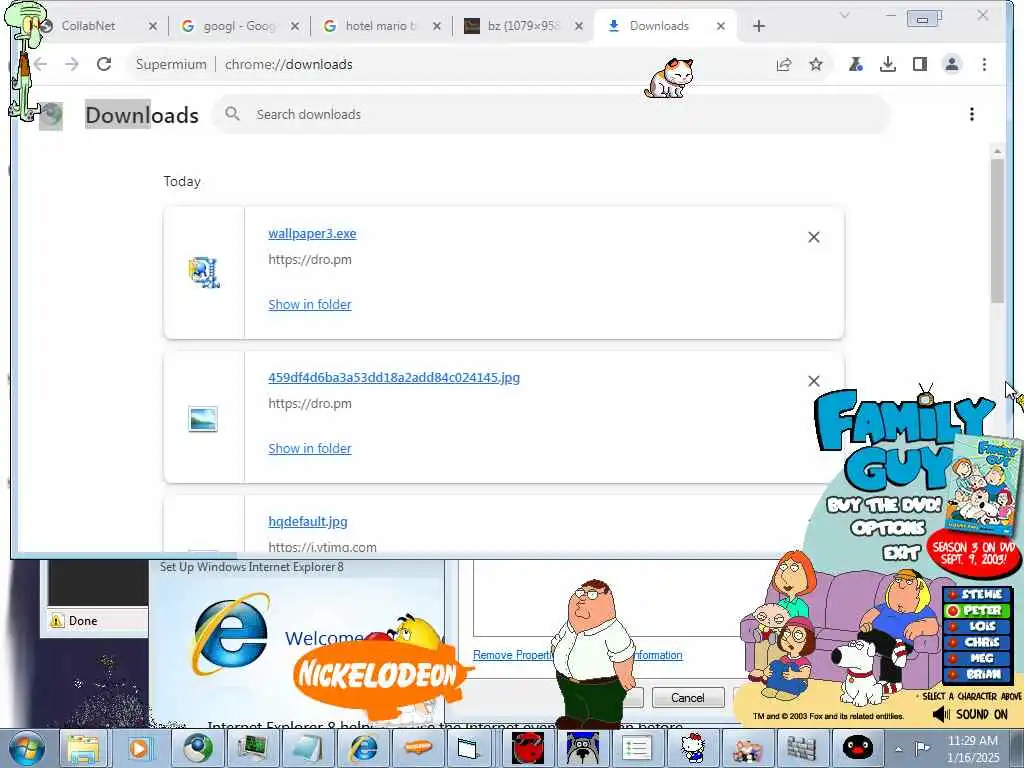Select Stewie in Family Guy character list

click(976, 594)
